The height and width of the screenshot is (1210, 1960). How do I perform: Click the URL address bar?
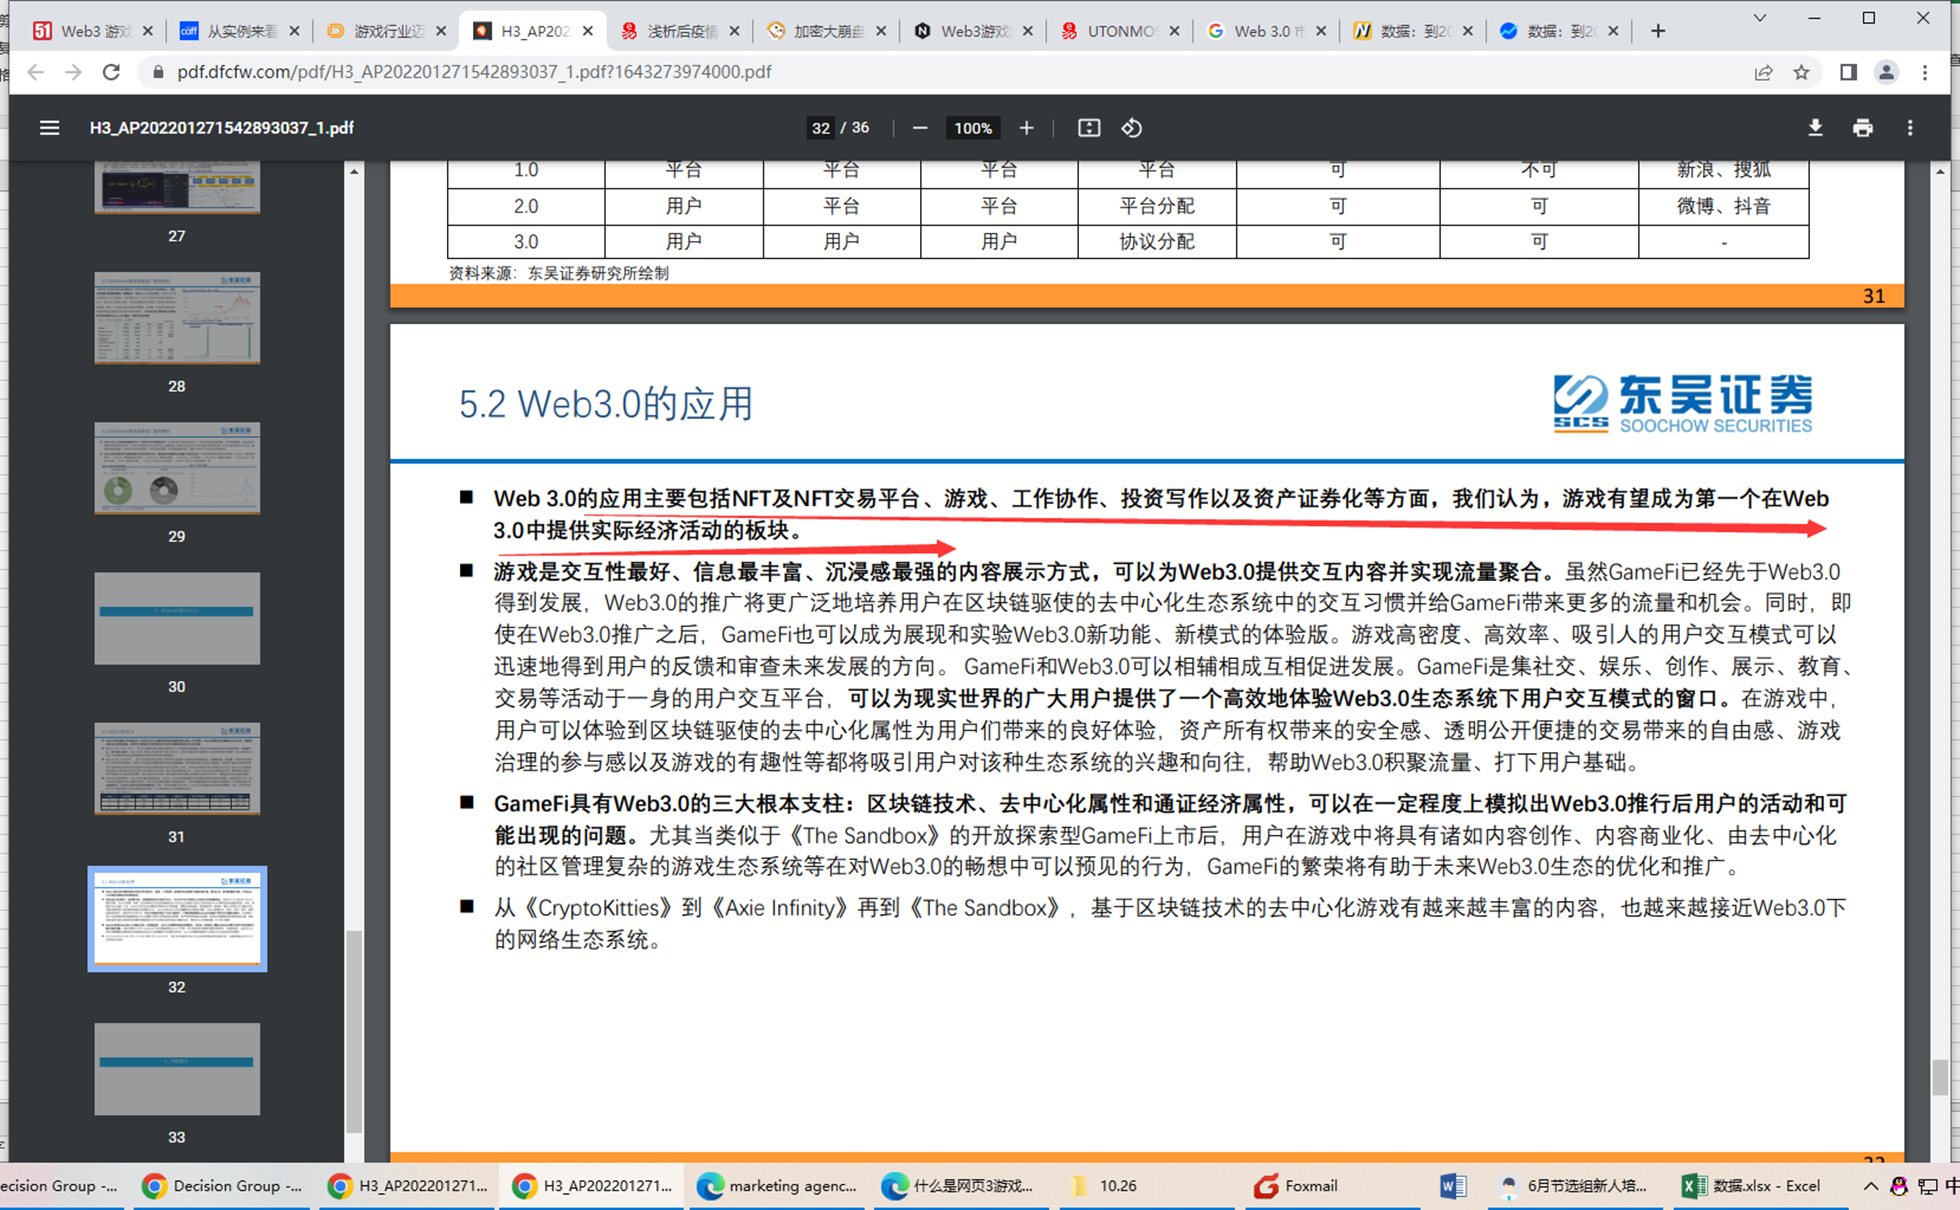(940, 72)
